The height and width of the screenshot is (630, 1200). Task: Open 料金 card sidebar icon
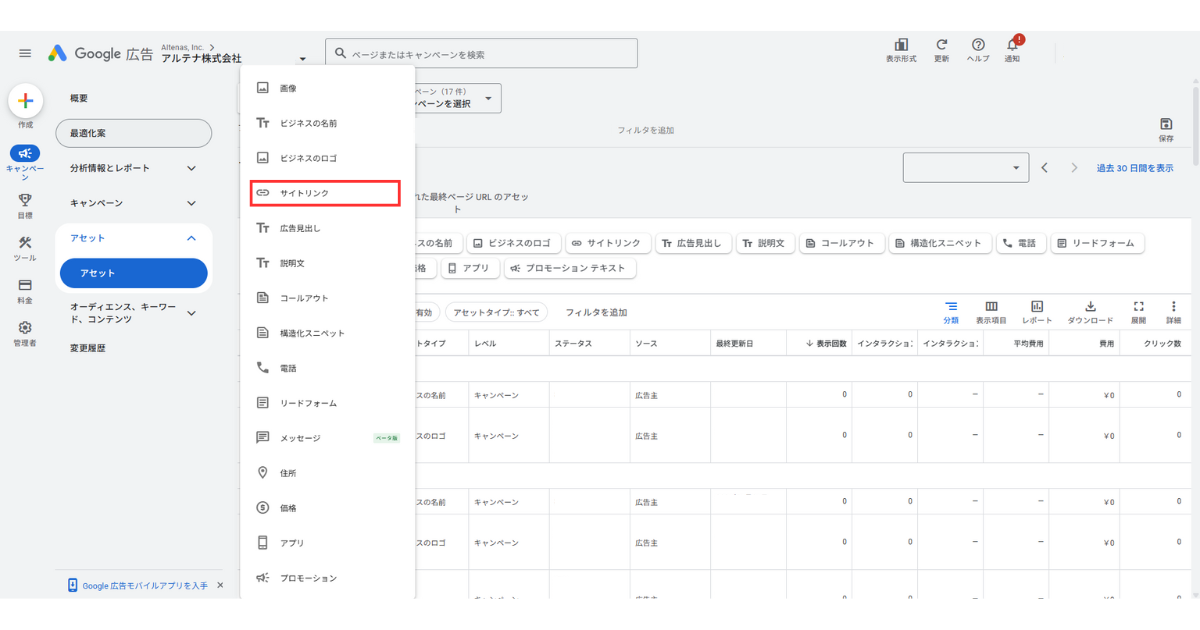pyautogui.click(x=25, y=285)
